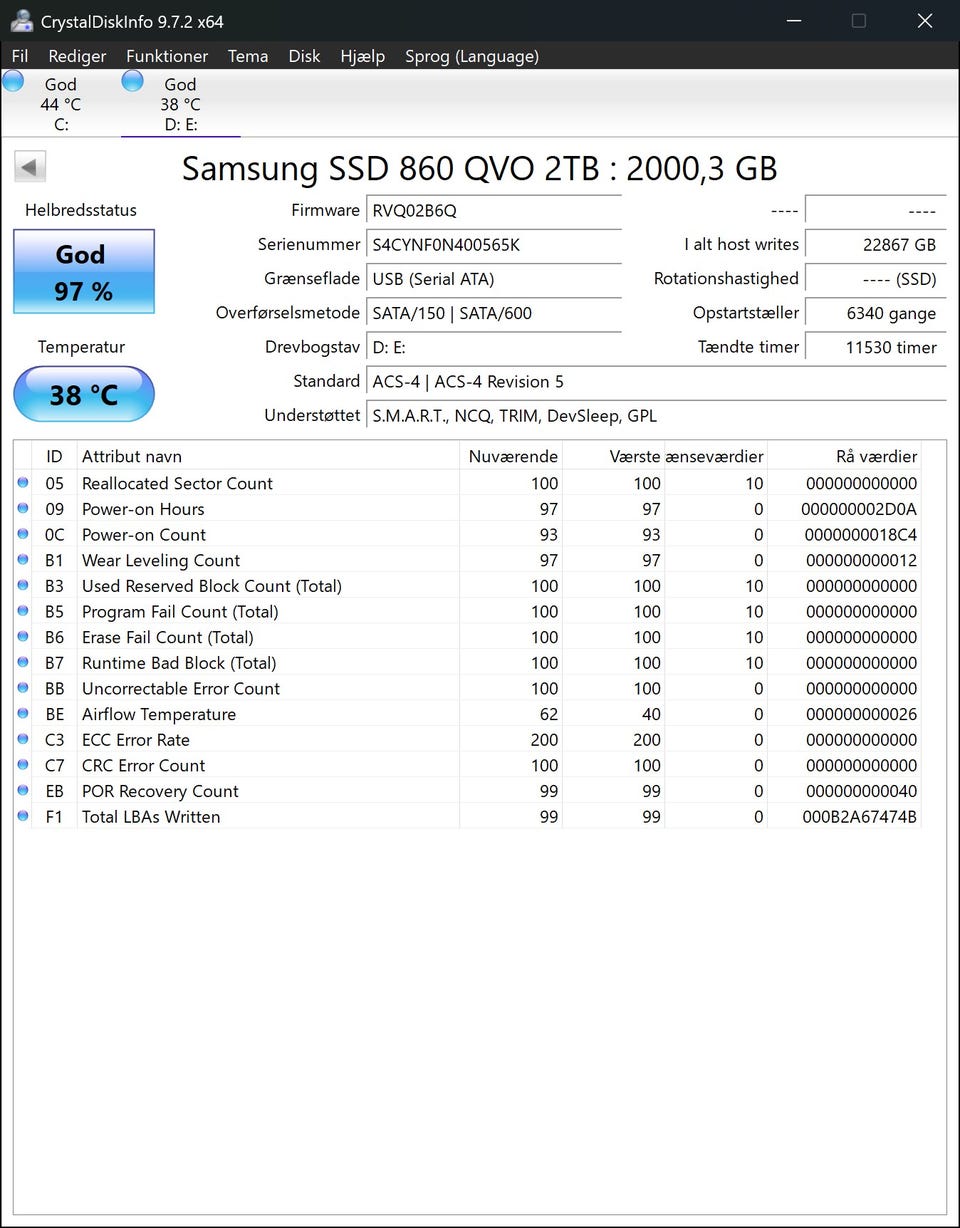
Task: Click the Opstartstæller value 6340 gange
Action: point(875,313)
